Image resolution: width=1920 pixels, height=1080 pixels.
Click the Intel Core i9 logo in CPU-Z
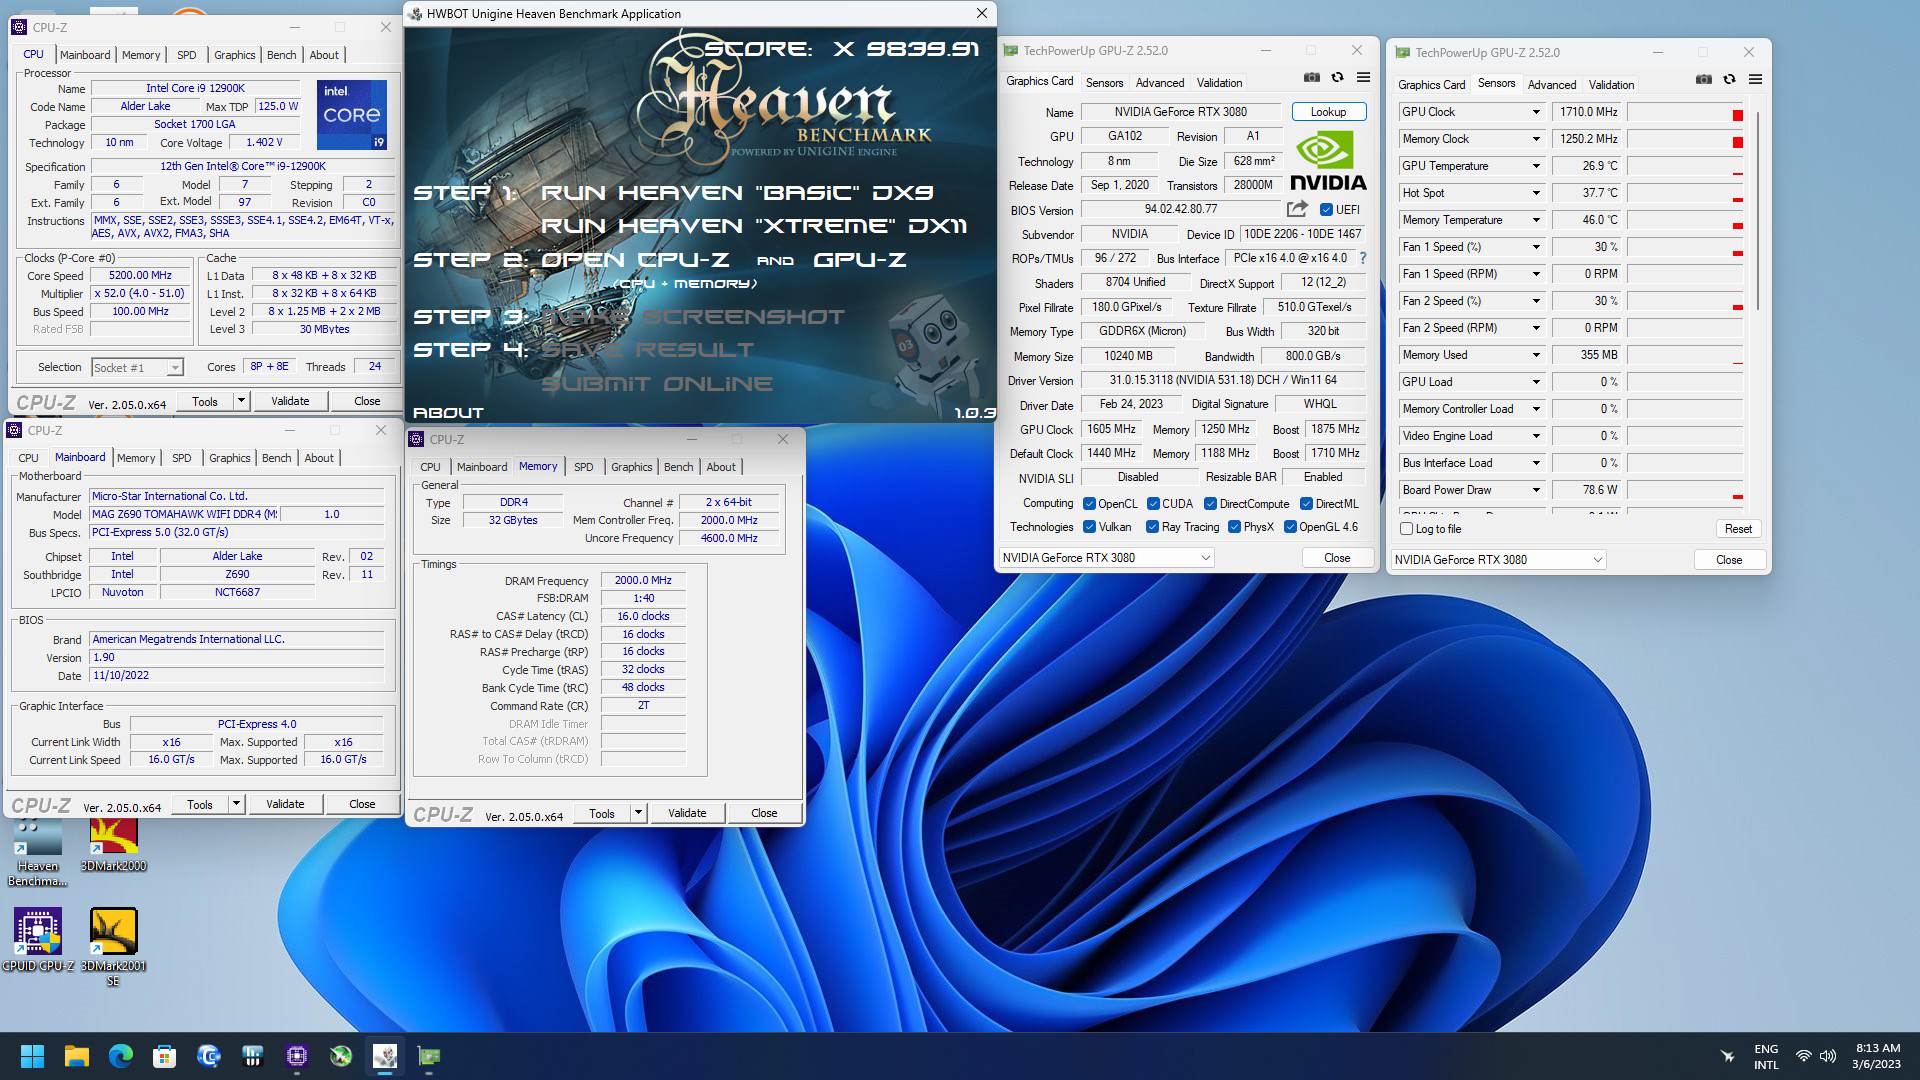coord(352,115)
